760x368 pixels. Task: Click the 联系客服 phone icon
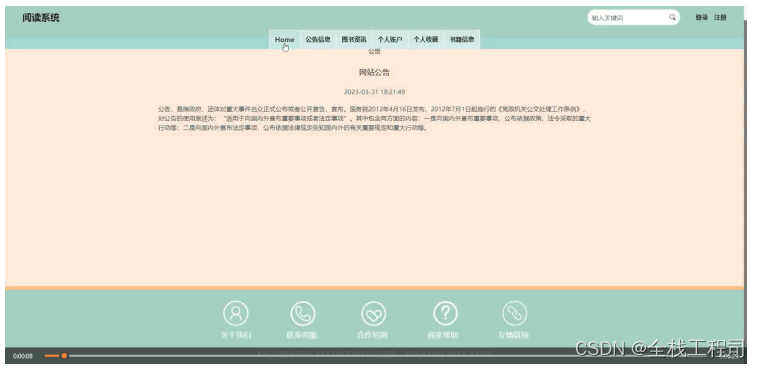tap(303, 313)
